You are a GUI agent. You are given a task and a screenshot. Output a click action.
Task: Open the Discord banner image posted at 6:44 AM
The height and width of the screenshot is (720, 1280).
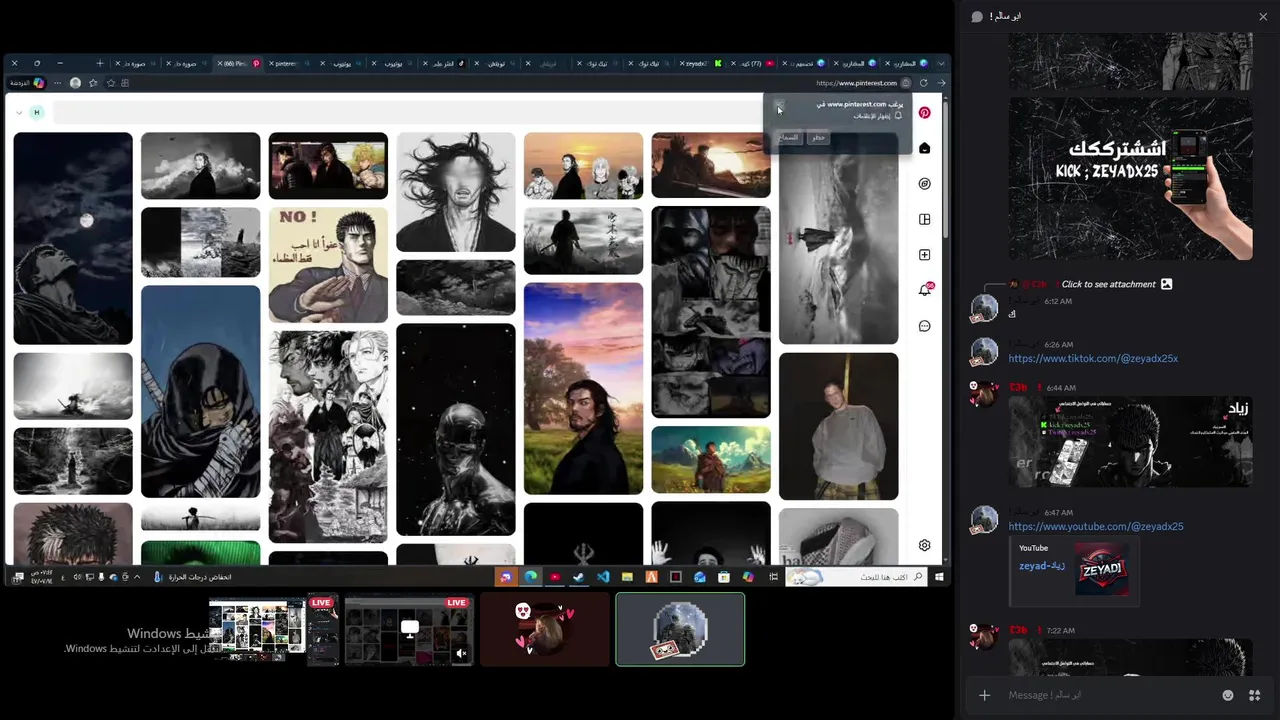click(x=1130, y=442)
